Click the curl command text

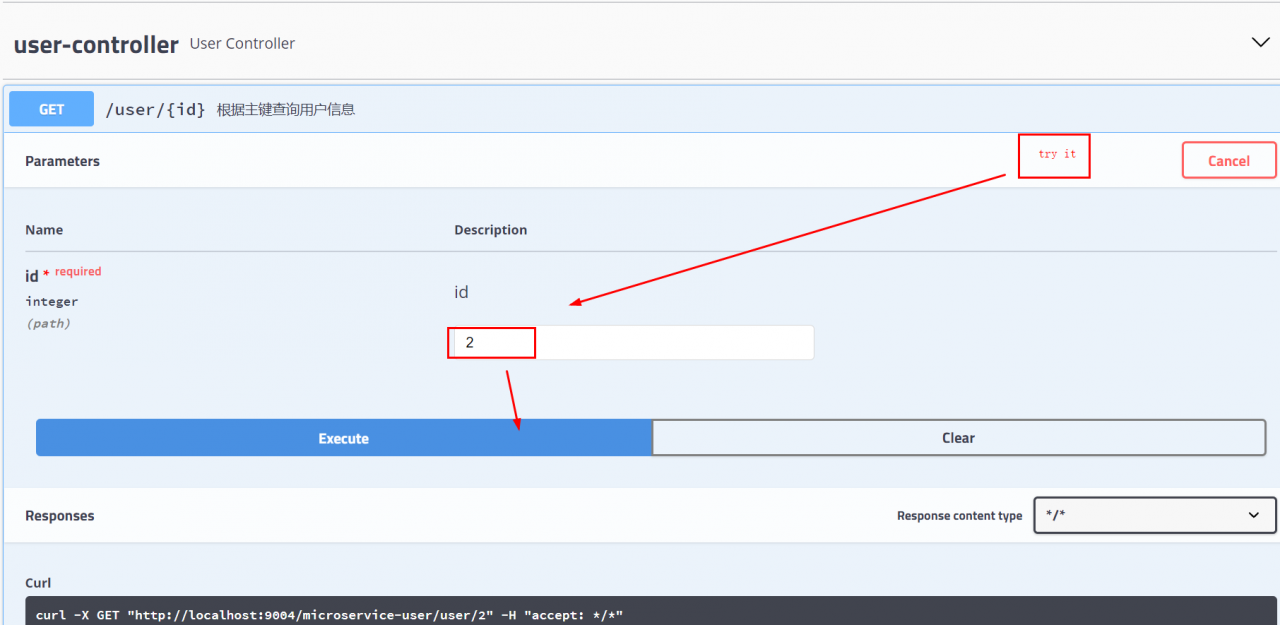pos(329,615)
